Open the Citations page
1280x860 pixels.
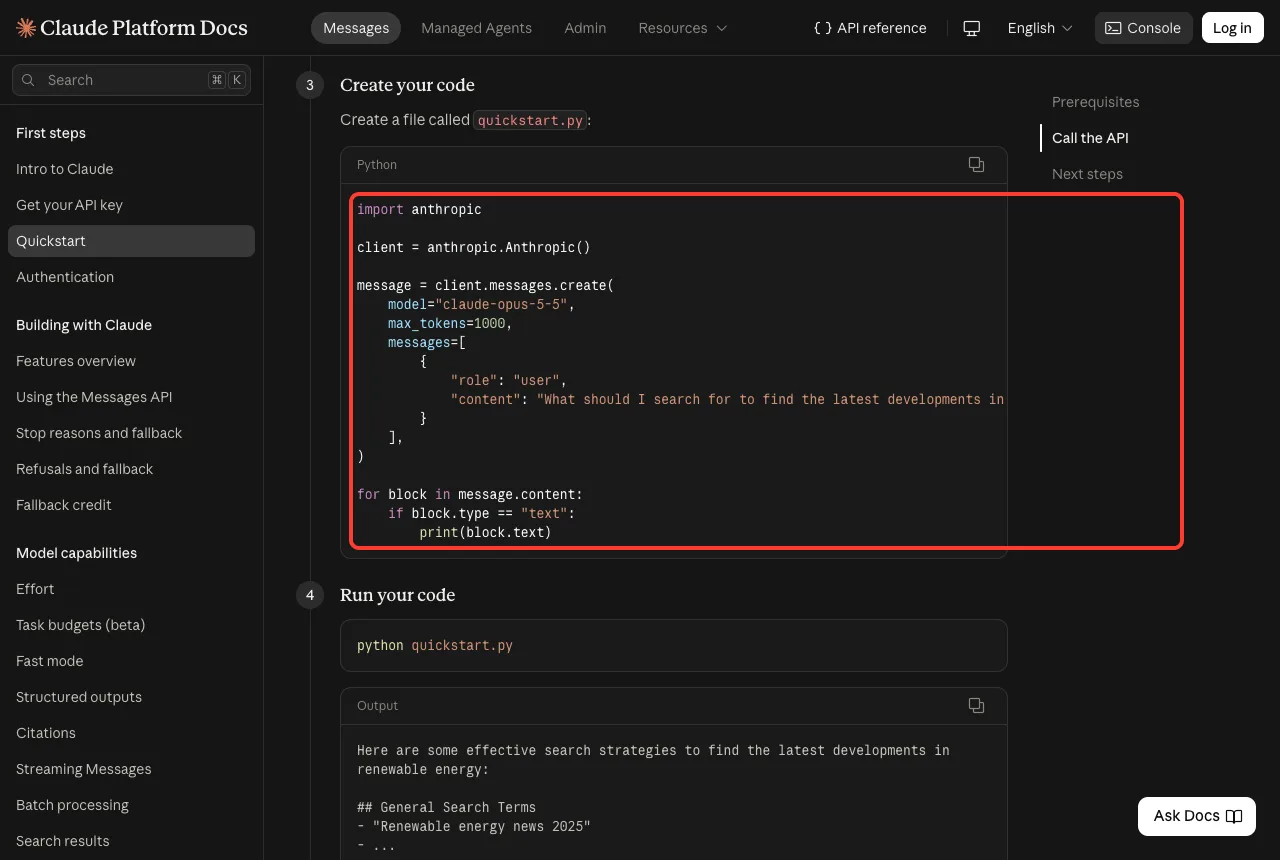46,733
